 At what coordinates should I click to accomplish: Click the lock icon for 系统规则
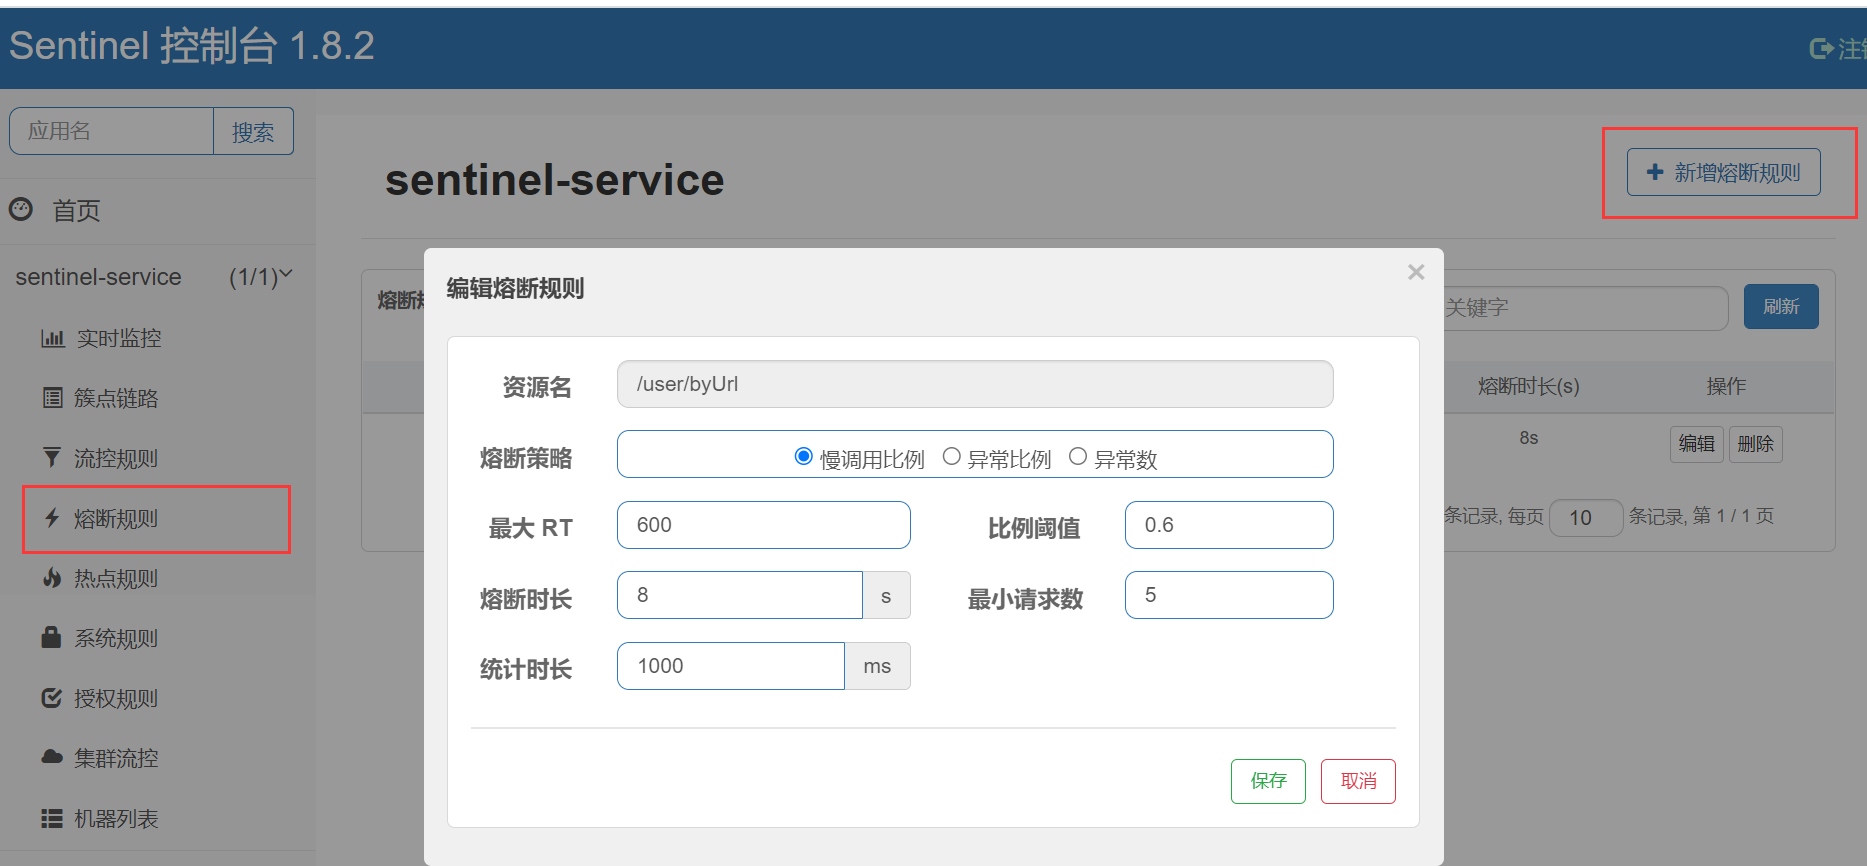tap(51, 637)
